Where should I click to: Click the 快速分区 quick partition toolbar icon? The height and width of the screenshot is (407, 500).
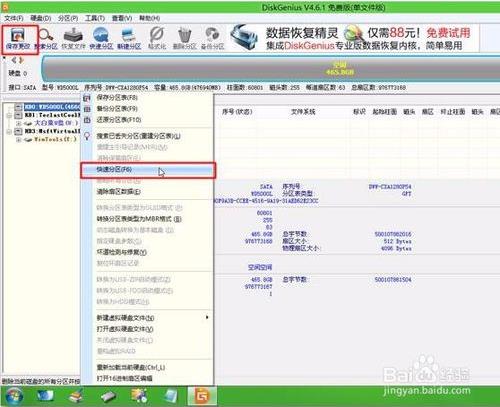click(101, 39)
